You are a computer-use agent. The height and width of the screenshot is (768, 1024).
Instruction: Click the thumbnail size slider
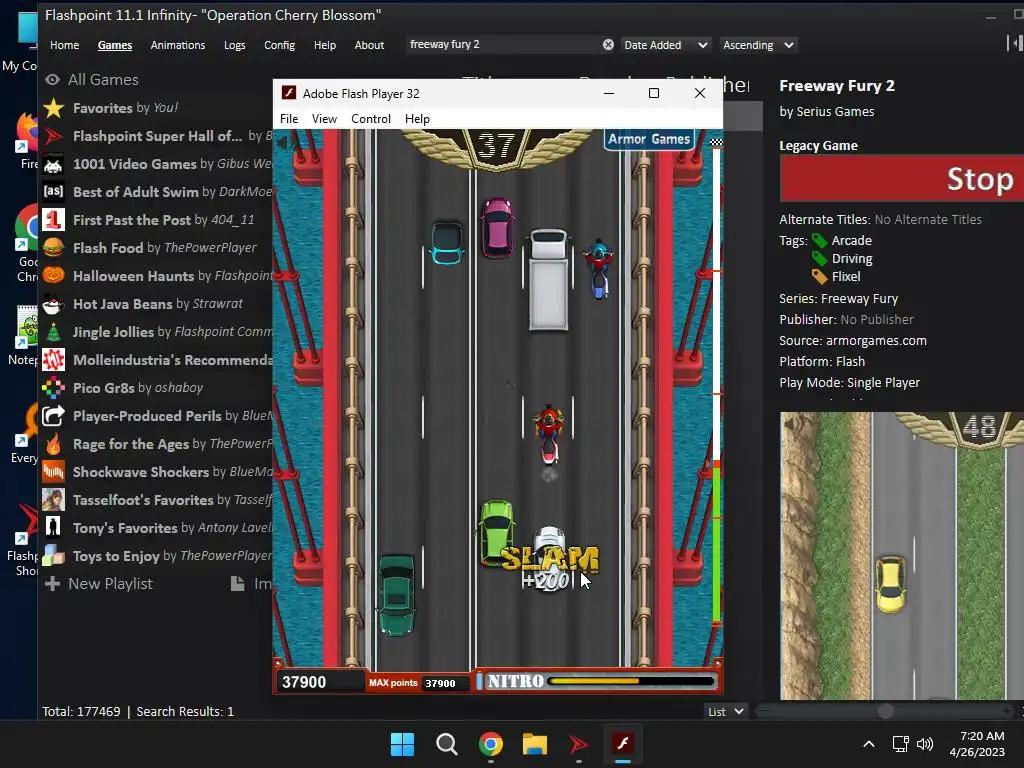click(x=886, y=711)
